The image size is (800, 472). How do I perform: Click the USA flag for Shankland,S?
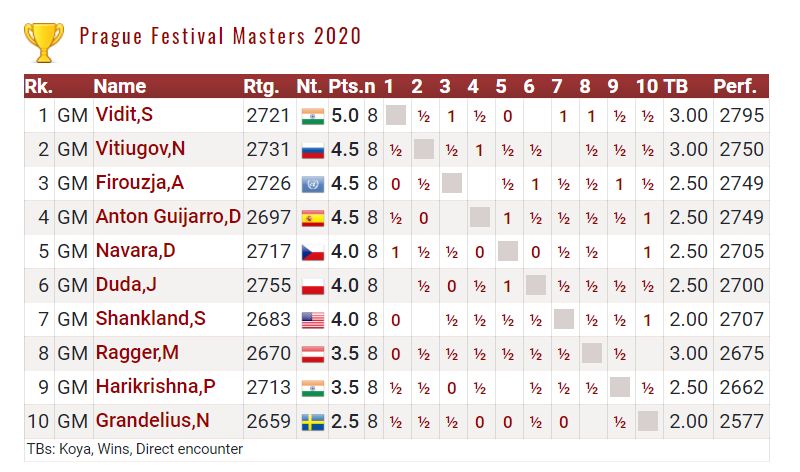(x=312, y=320)
